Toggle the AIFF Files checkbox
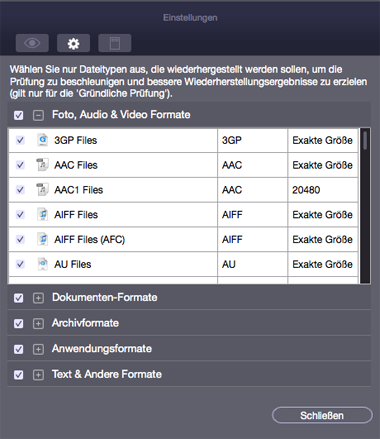 pyautogui.click(x=20, y=215)
